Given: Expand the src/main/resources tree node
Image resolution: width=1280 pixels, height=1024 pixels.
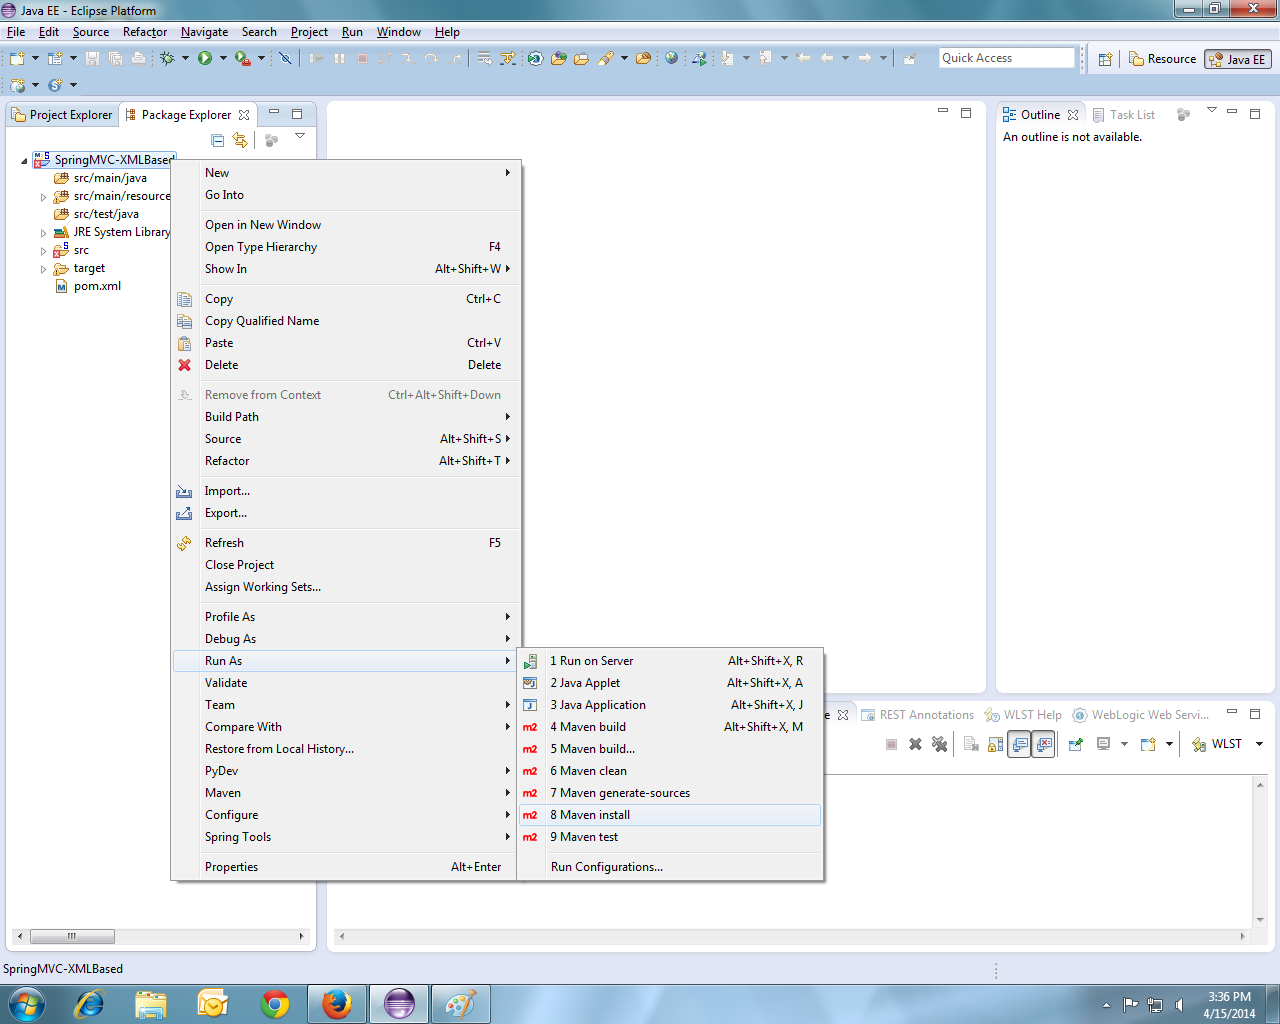Looking at the screenshot, I should pos(43,197).
